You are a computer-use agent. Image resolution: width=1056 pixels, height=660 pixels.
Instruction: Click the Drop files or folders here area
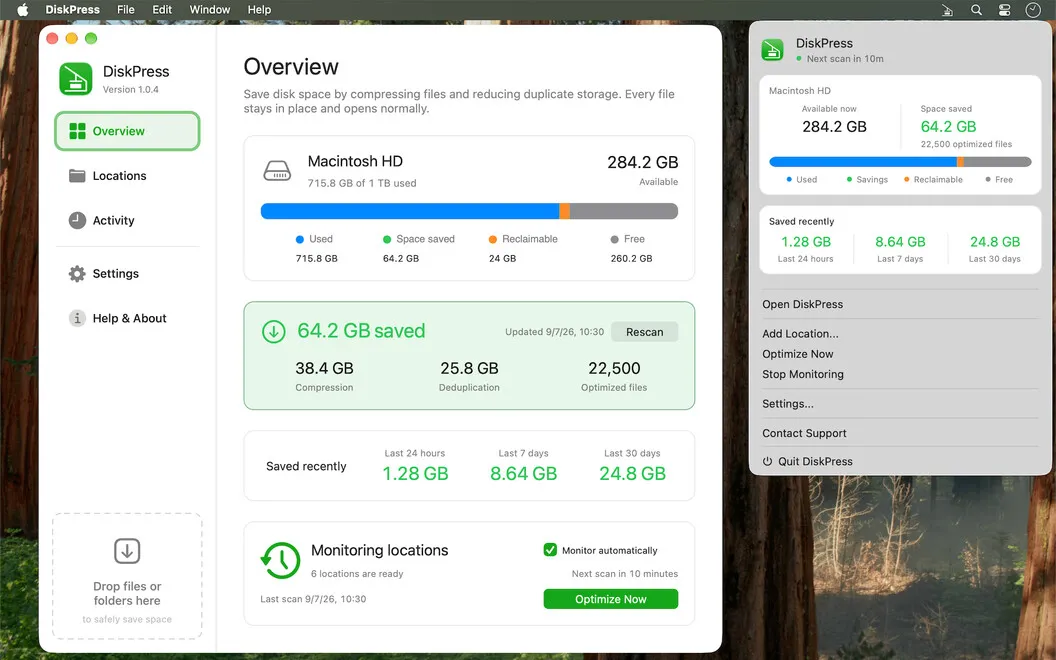(x=127, y=576)
